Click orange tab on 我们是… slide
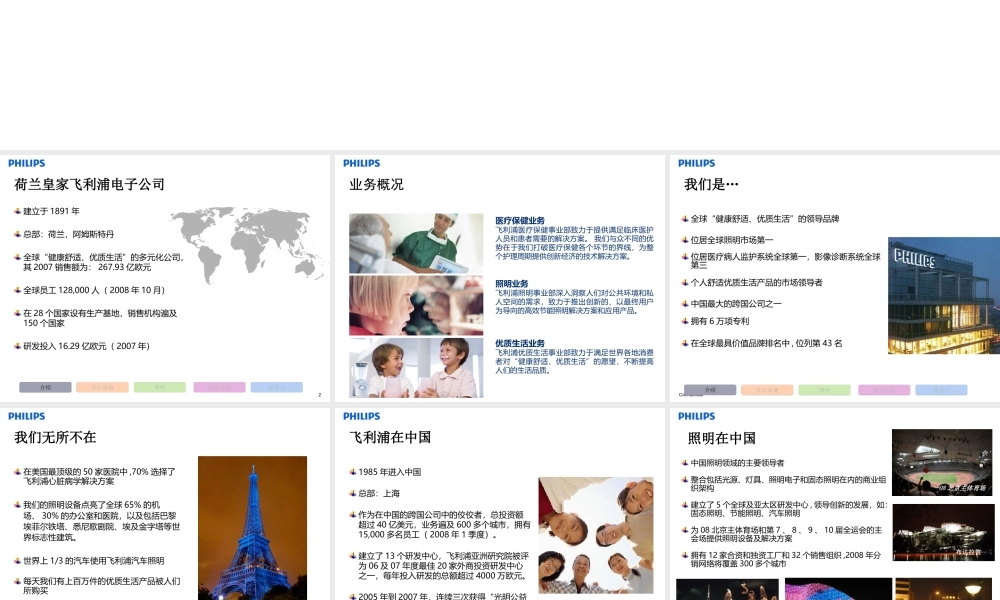 click(767, 390)
